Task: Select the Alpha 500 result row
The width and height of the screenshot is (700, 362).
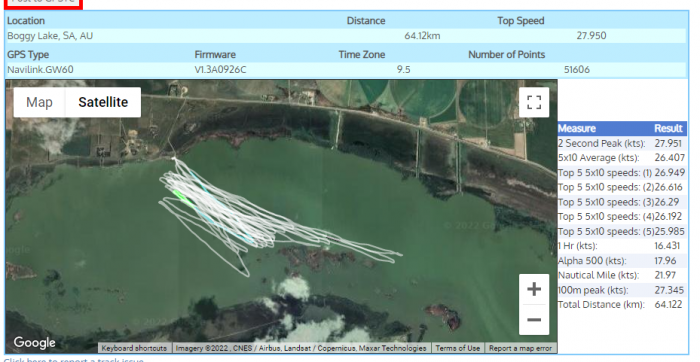Action: pyautogui.click(x=622, y=261)
